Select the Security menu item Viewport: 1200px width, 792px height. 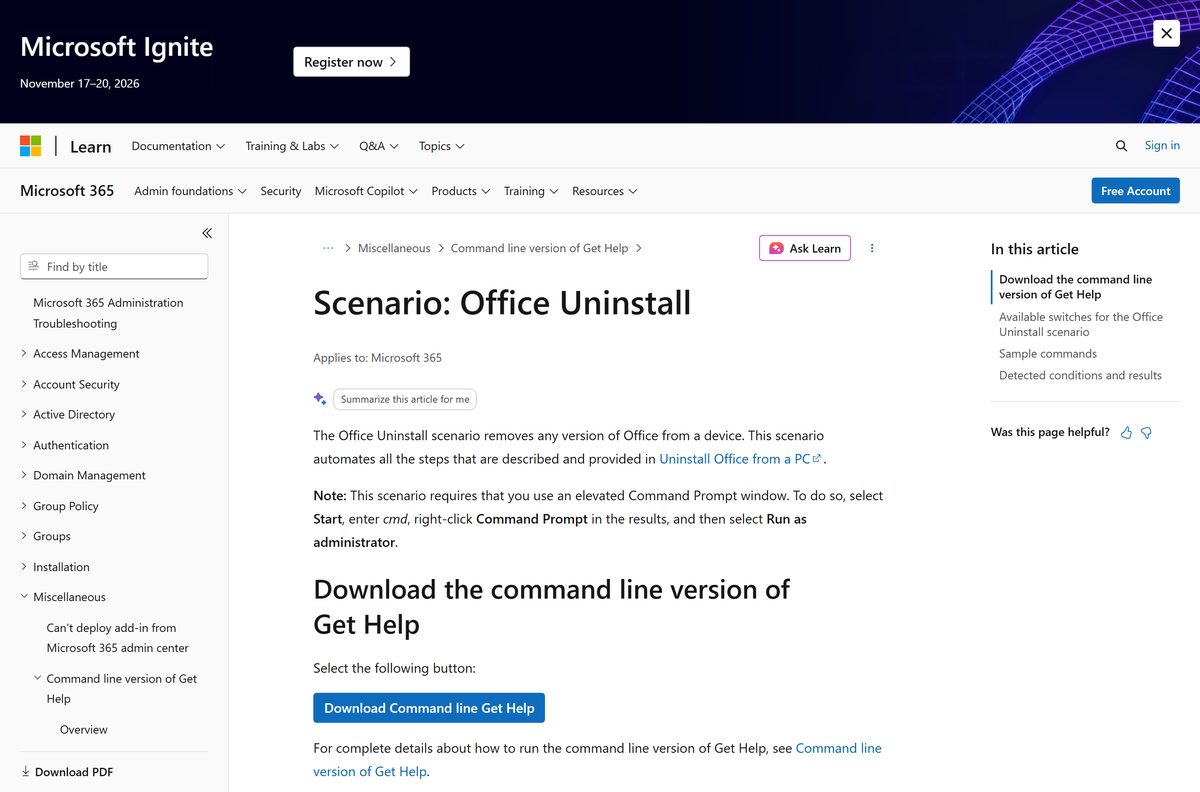(x=281, y=191)
